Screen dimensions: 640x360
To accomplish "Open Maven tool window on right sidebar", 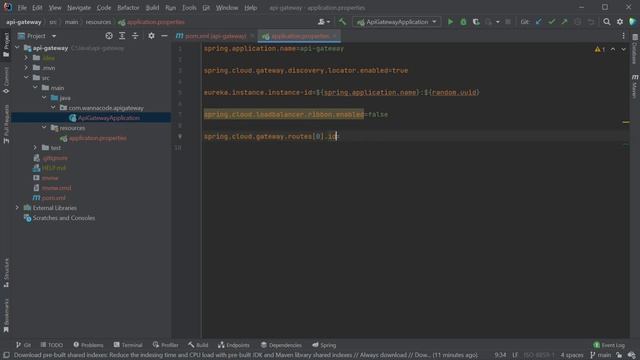I will coord(635,86).
